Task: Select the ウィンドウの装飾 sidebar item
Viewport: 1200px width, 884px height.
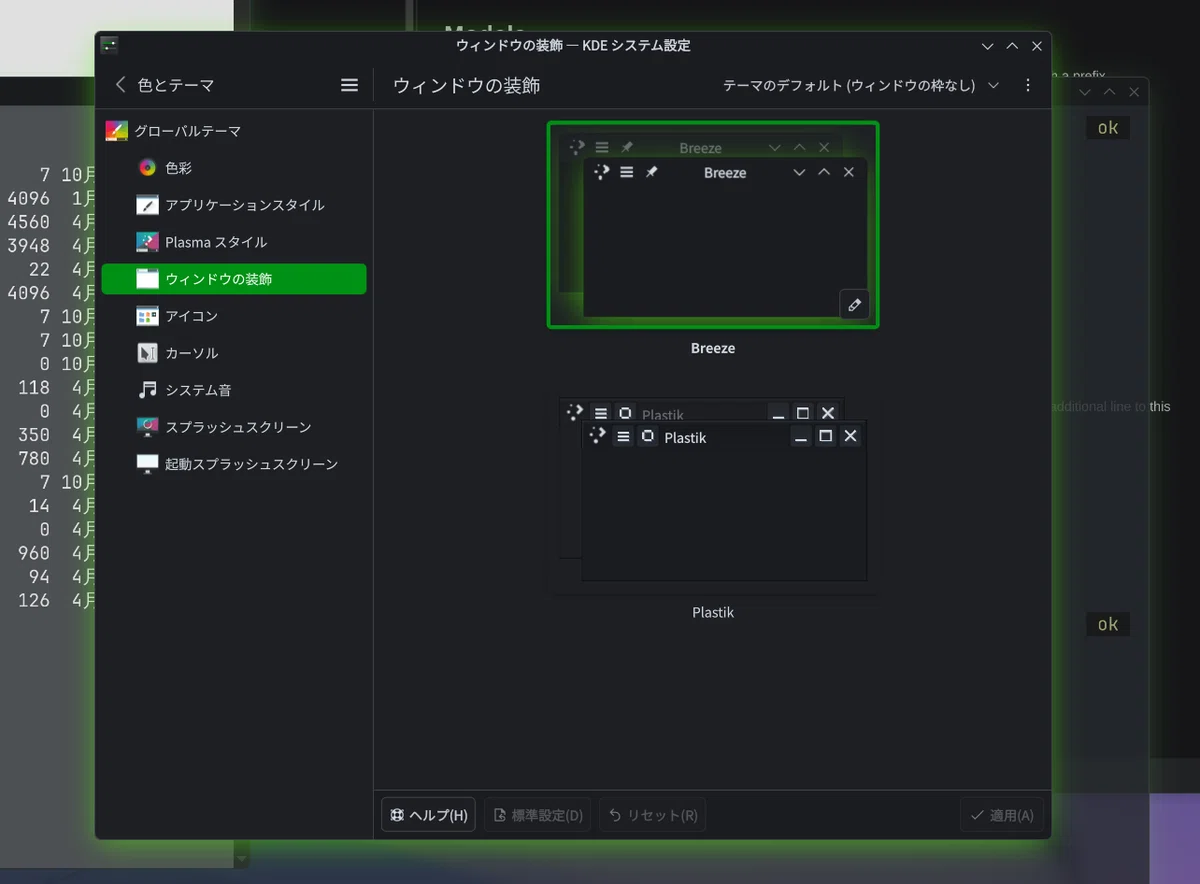Action: 234,279
